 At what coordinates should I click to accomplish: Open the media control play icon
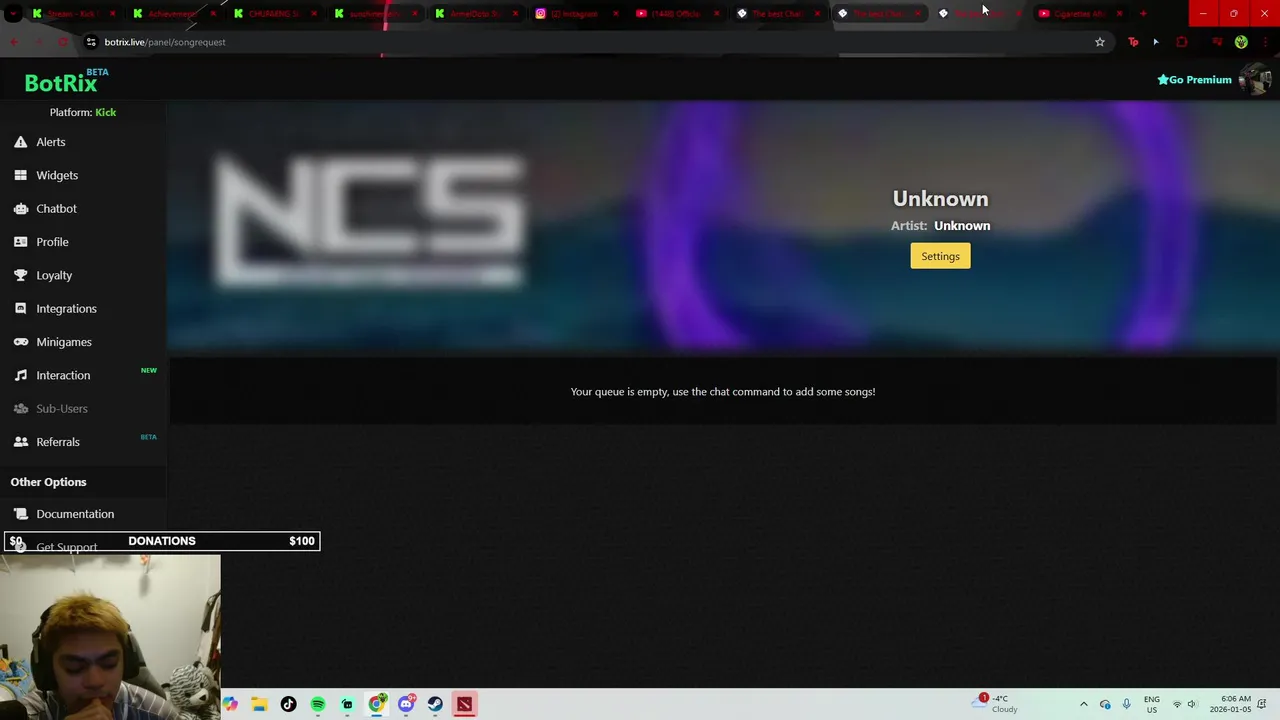click(1156, 42)
